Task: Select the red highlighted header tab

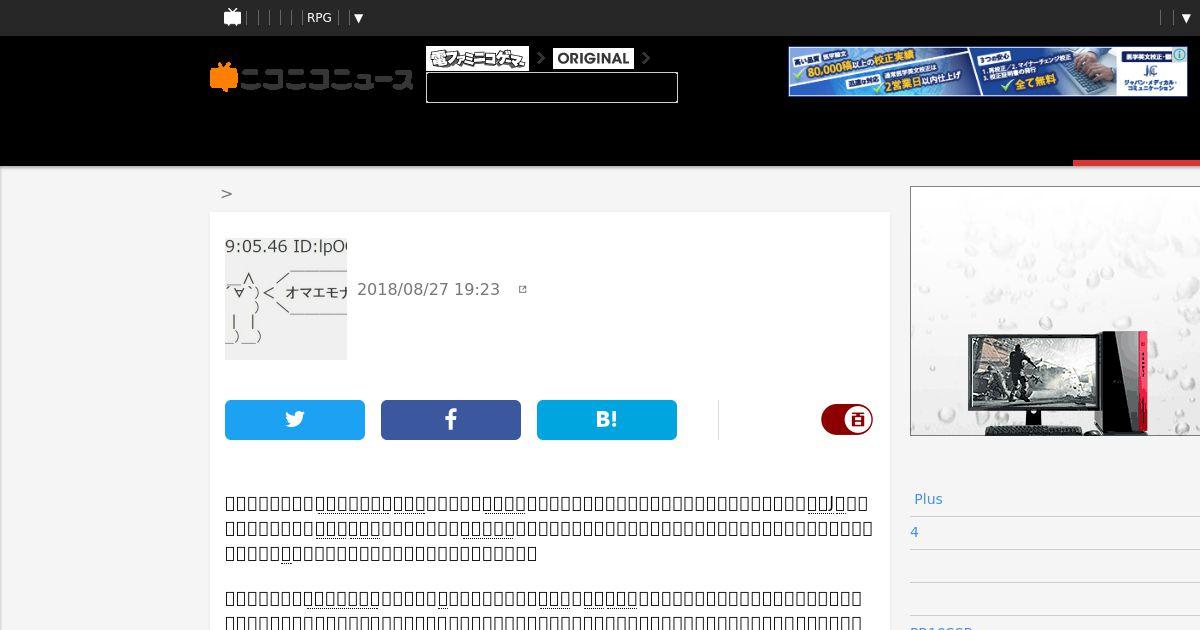Action: 1136,163
